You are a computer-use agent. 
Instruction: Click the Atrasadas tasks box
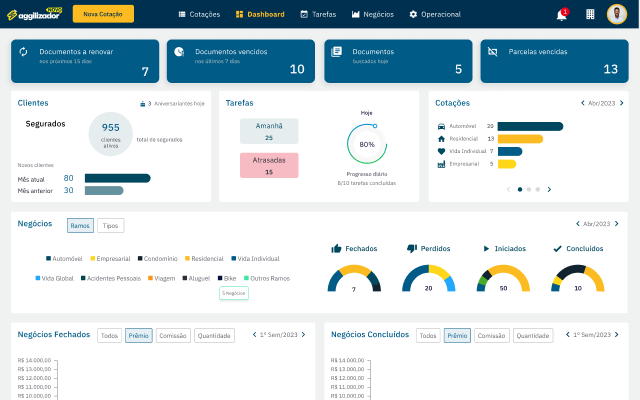[x=269, y=166]
